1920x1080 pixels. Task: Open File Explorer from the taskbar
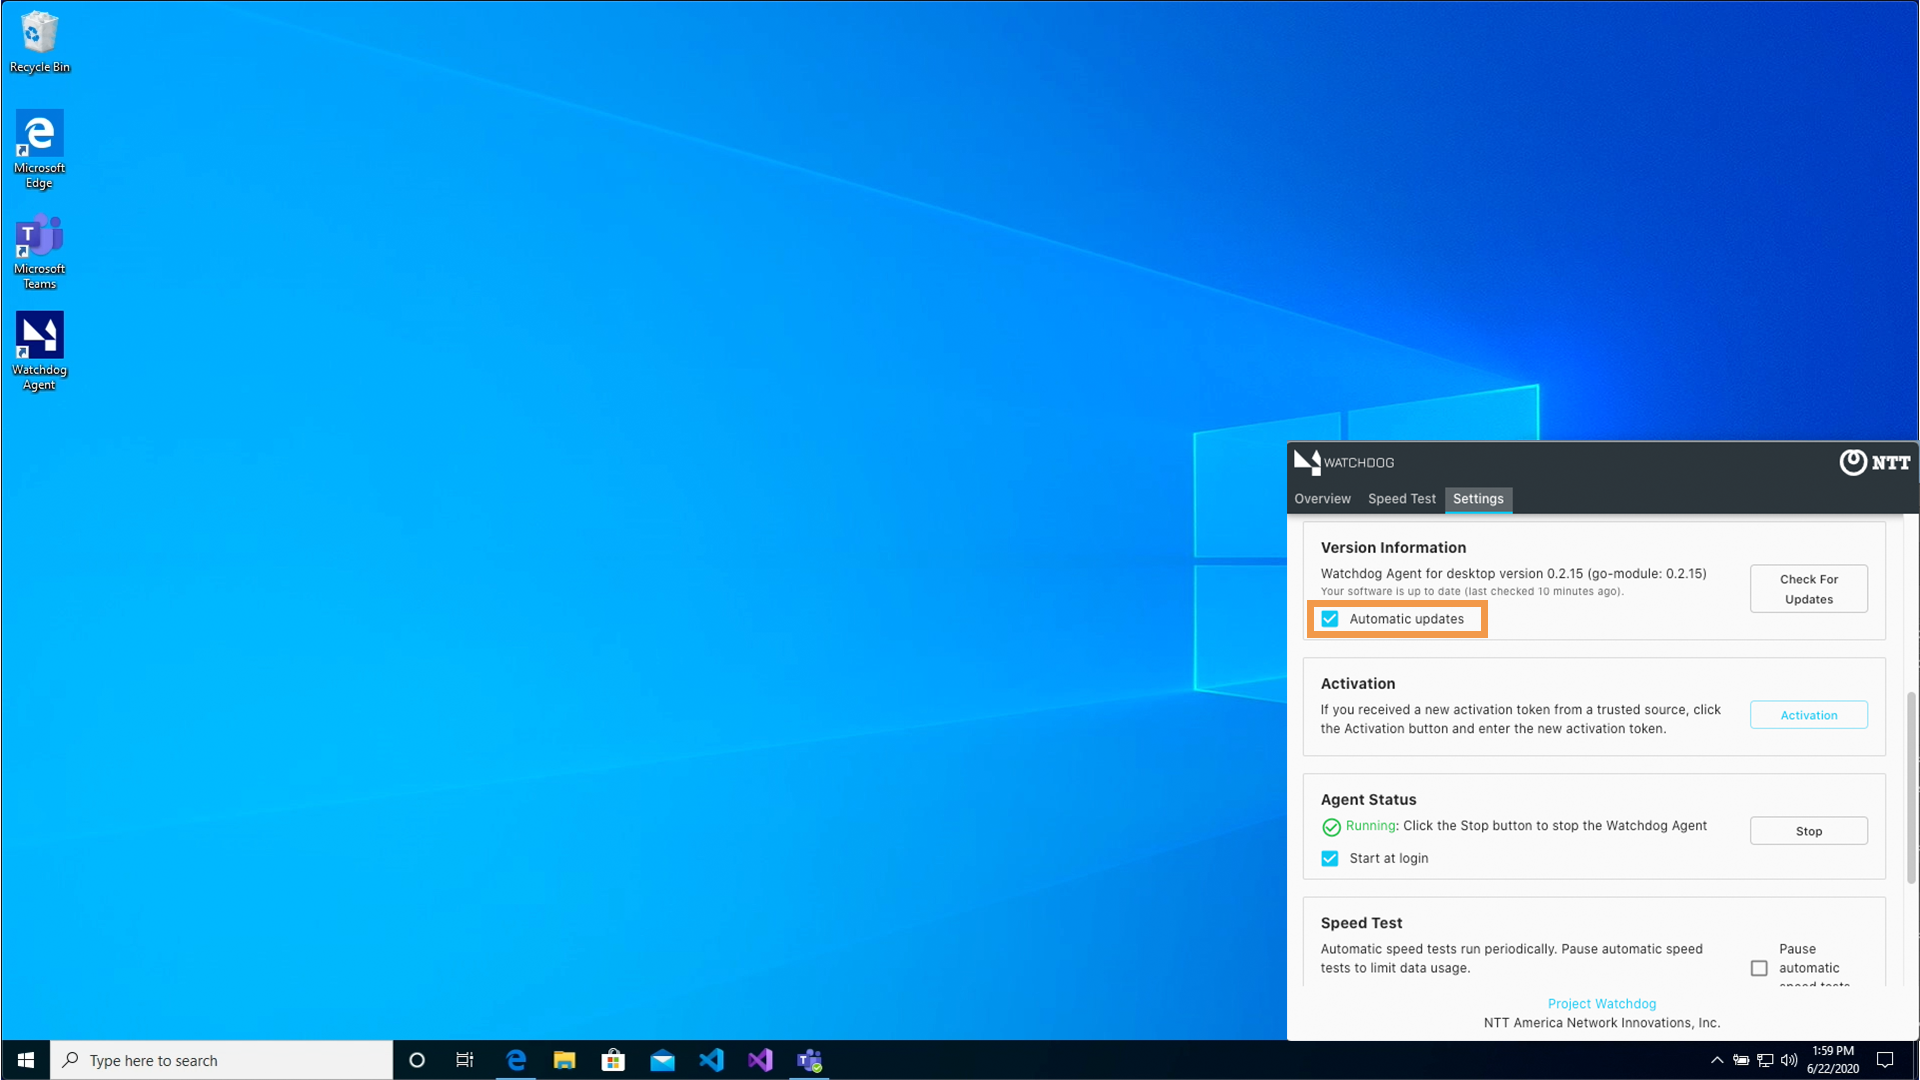(x=564, y=1060)
